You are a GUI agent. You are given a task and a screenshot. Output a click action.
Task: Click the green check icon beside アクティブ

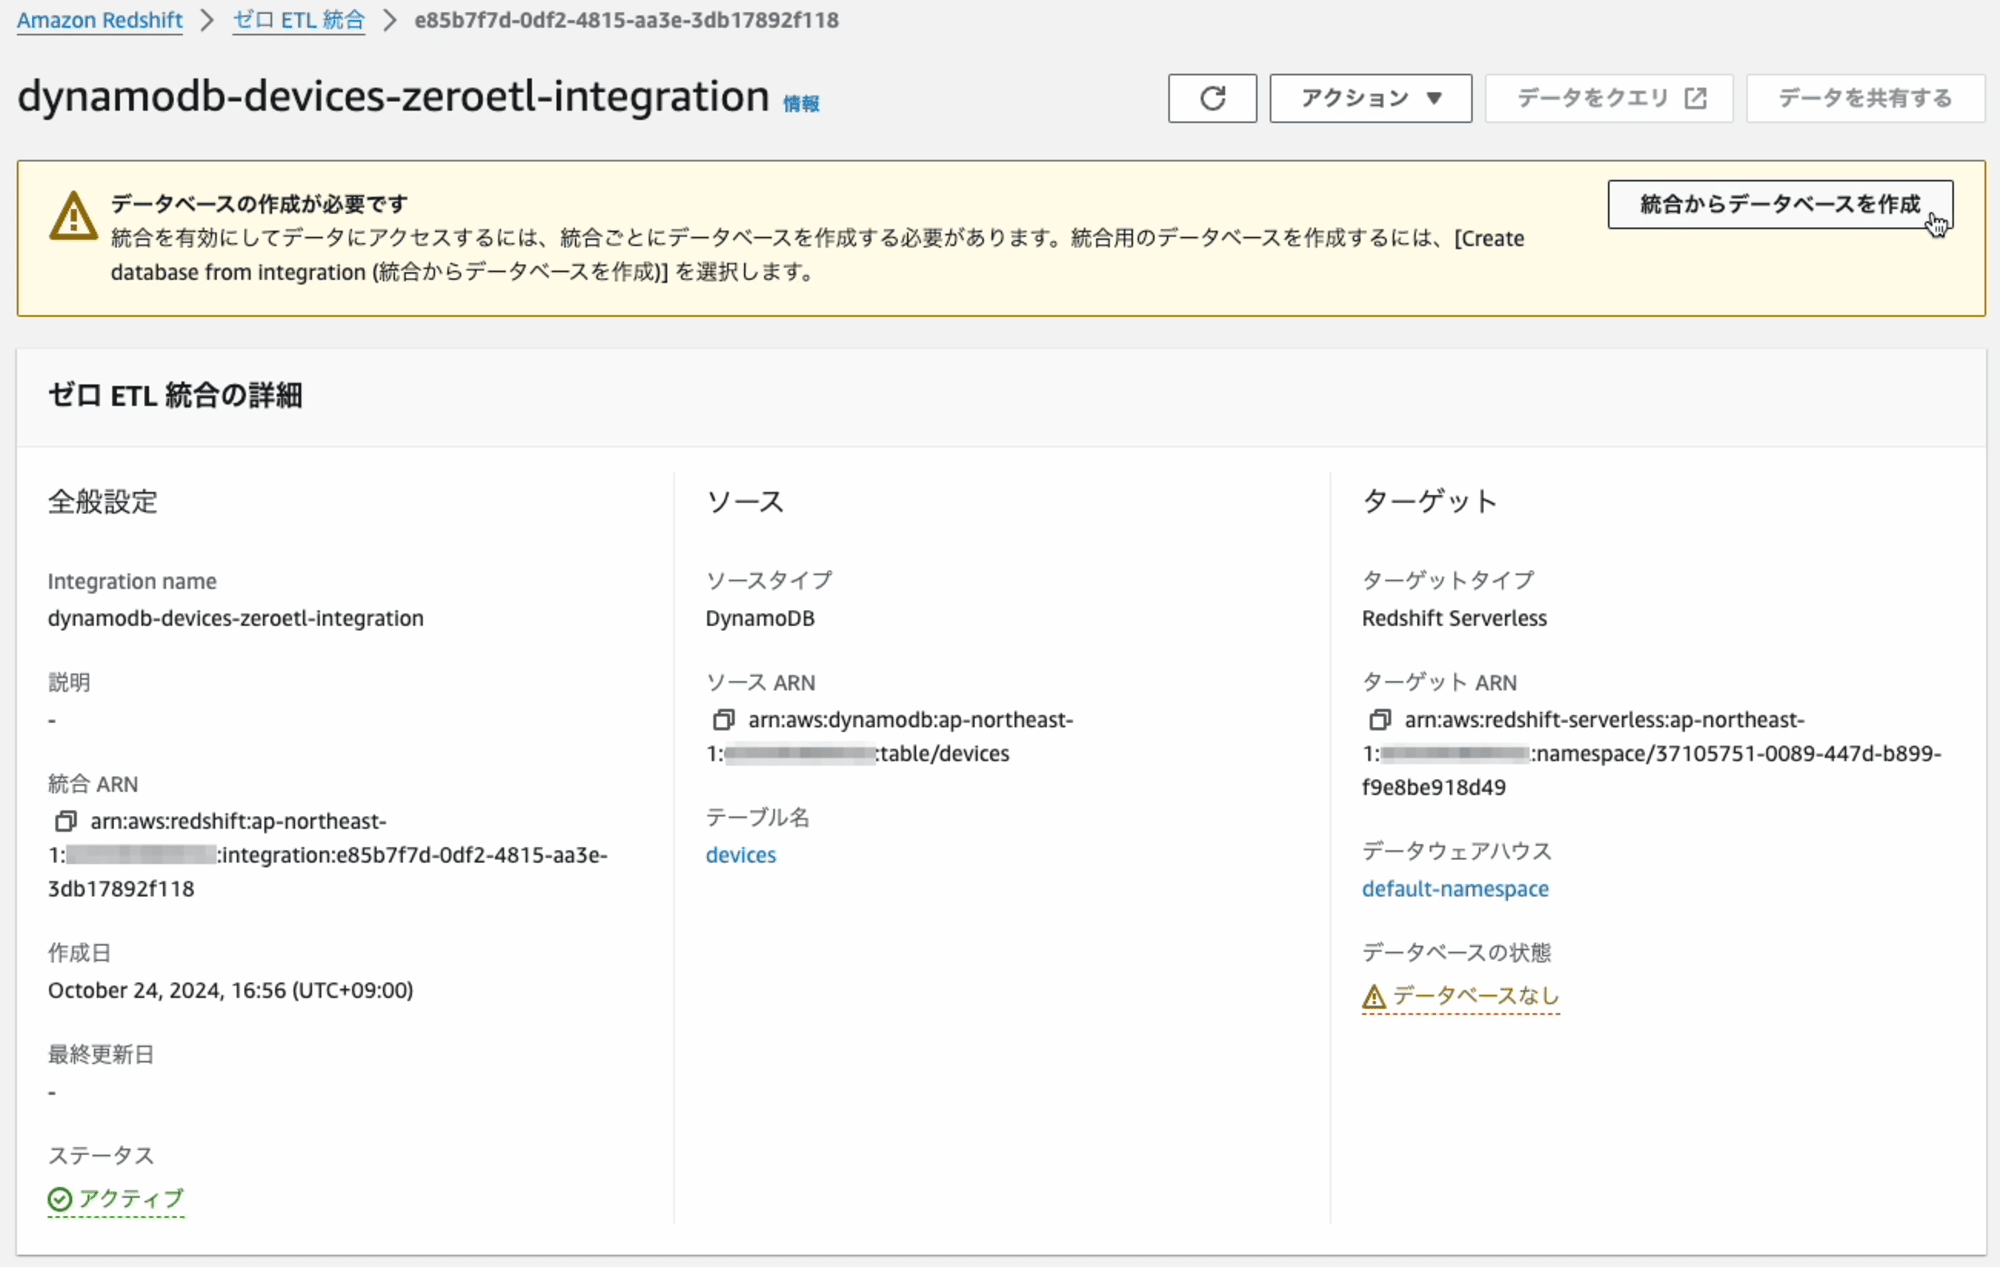coord(60,1199)
